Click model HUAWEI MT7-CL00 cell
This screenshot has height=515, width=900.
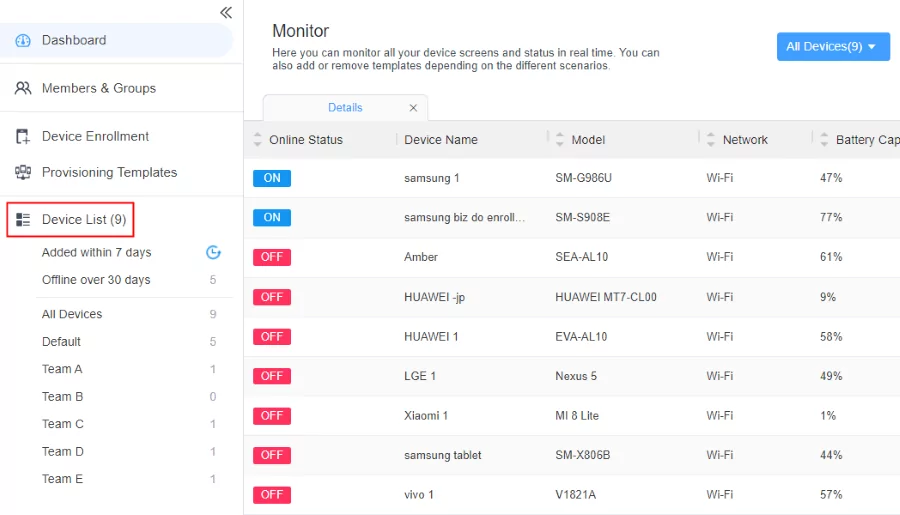point(606,297)
